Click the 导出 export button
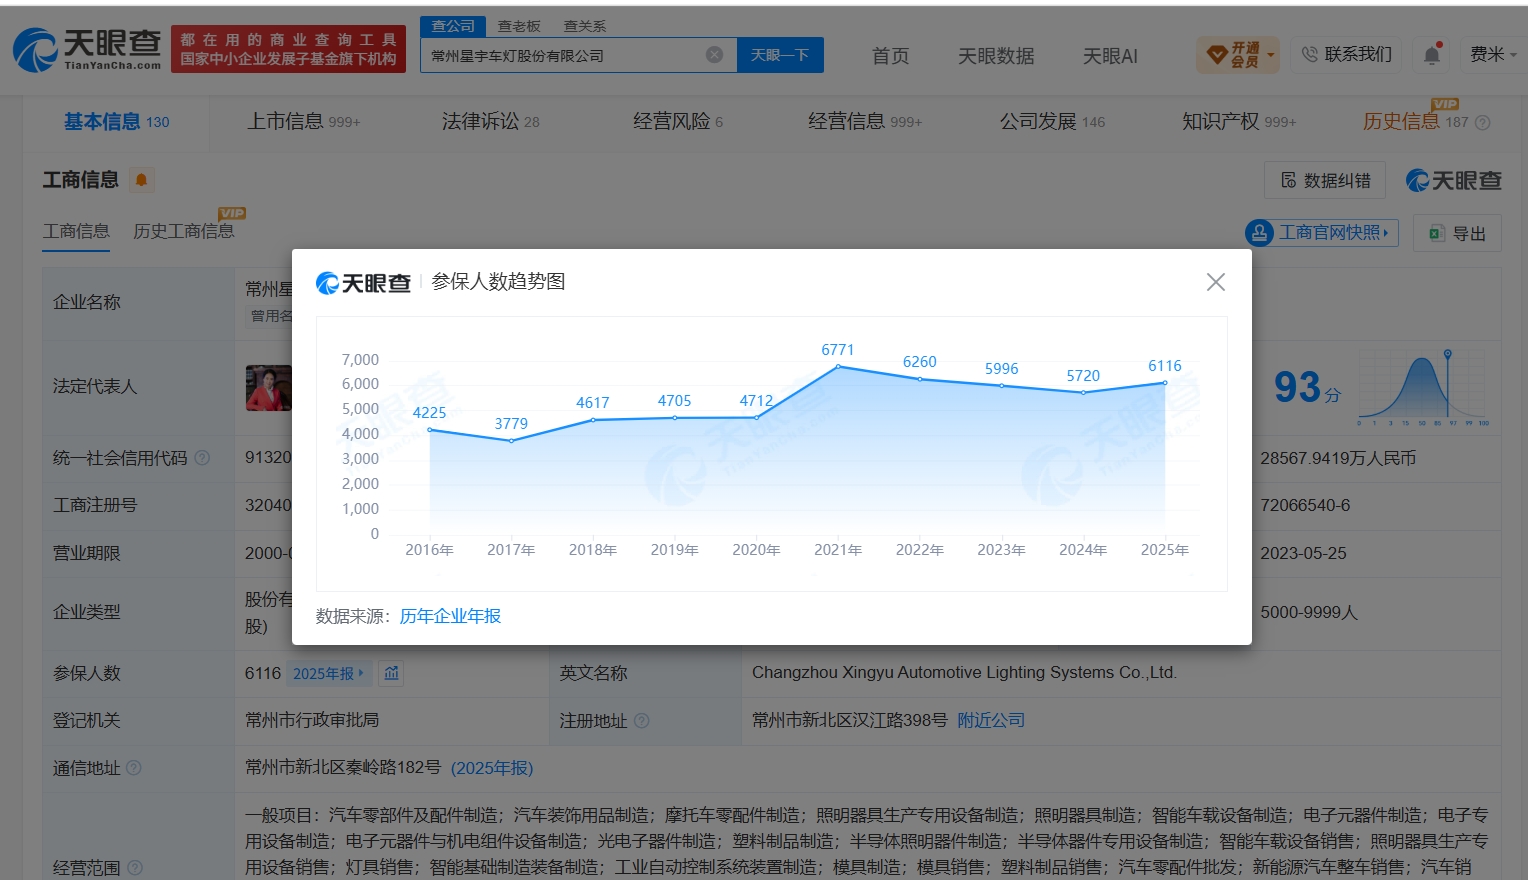1528x880 pixels. click(1457, 233)
